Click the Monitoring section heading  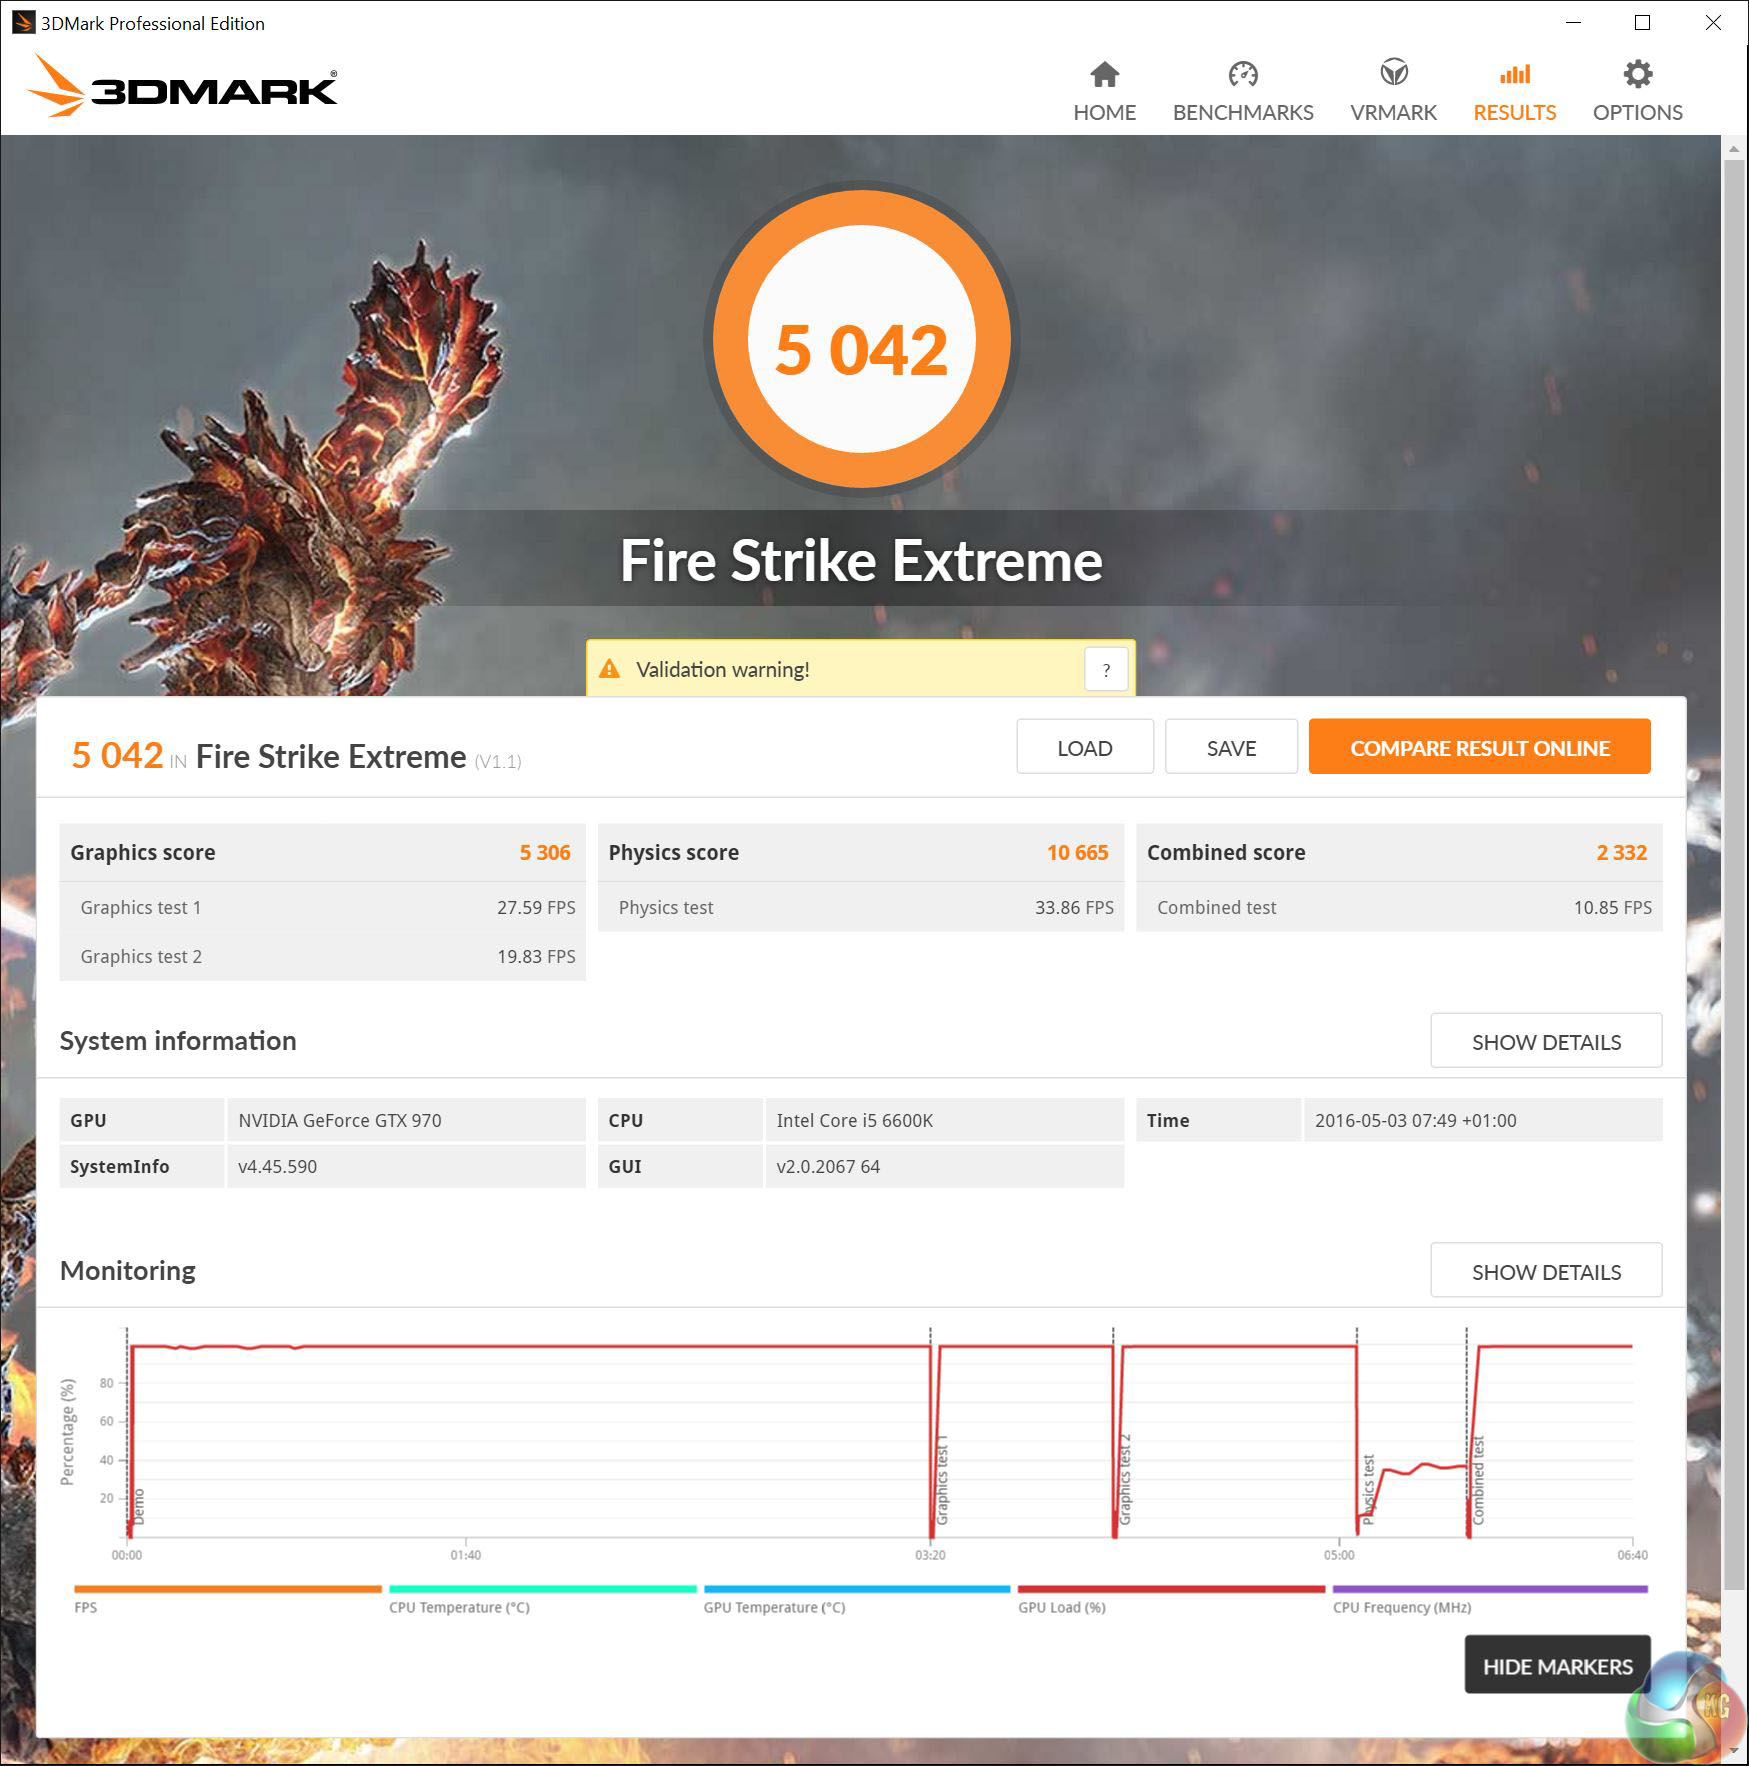point(128,1270)
